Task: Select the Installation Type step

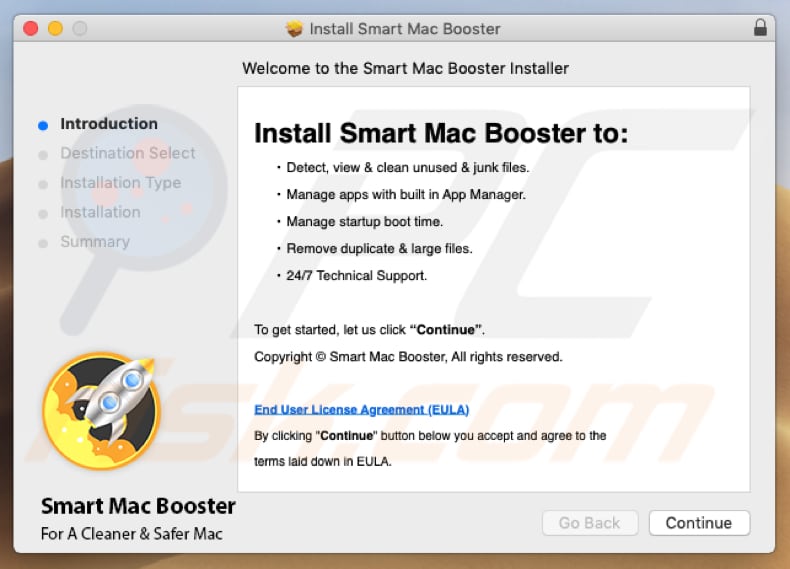Action: pyautogui.click(x=120, y=182)
